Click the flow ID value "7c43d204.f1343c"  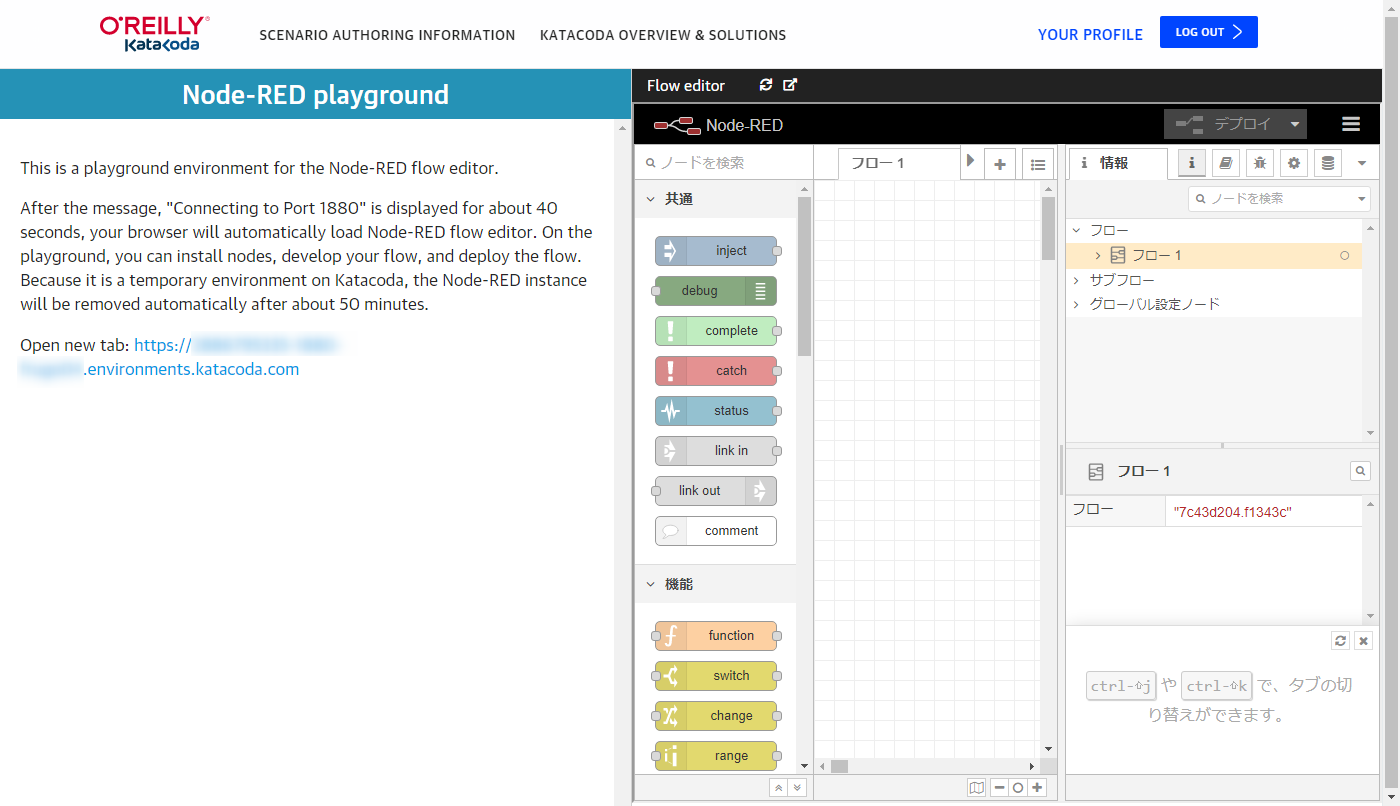tap(1233, 512)
